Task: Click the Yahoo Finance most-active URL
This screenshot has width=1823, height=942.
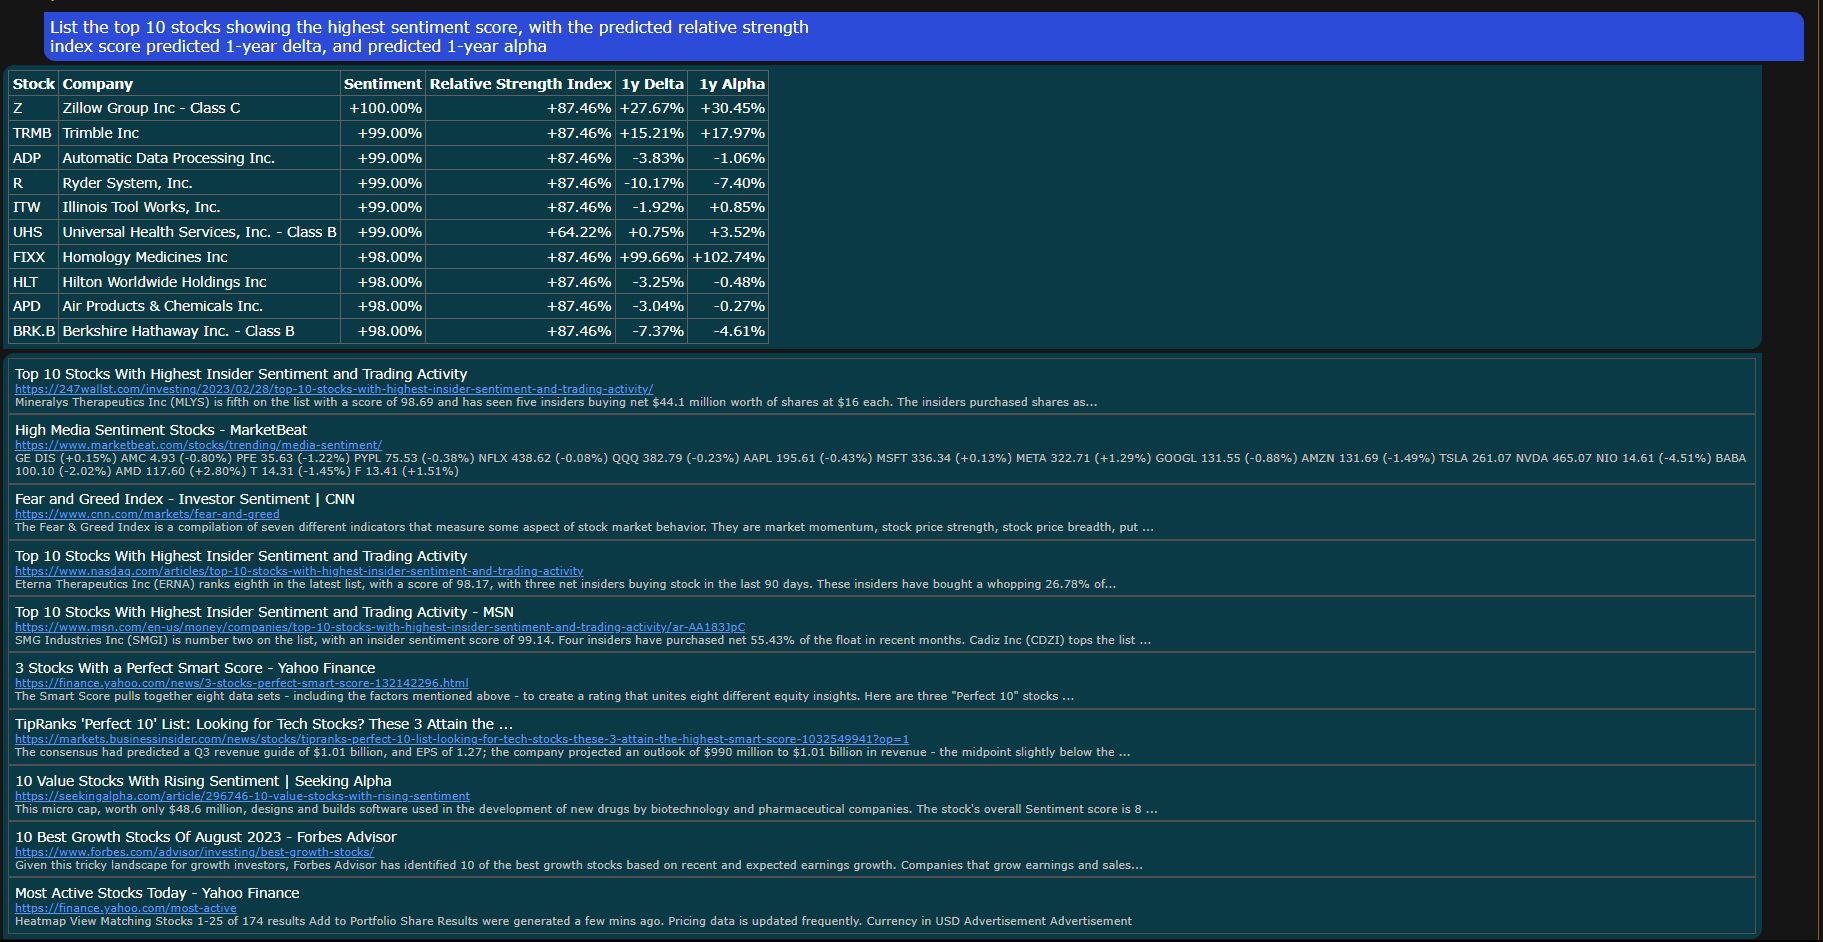Action: click(125, 908)
